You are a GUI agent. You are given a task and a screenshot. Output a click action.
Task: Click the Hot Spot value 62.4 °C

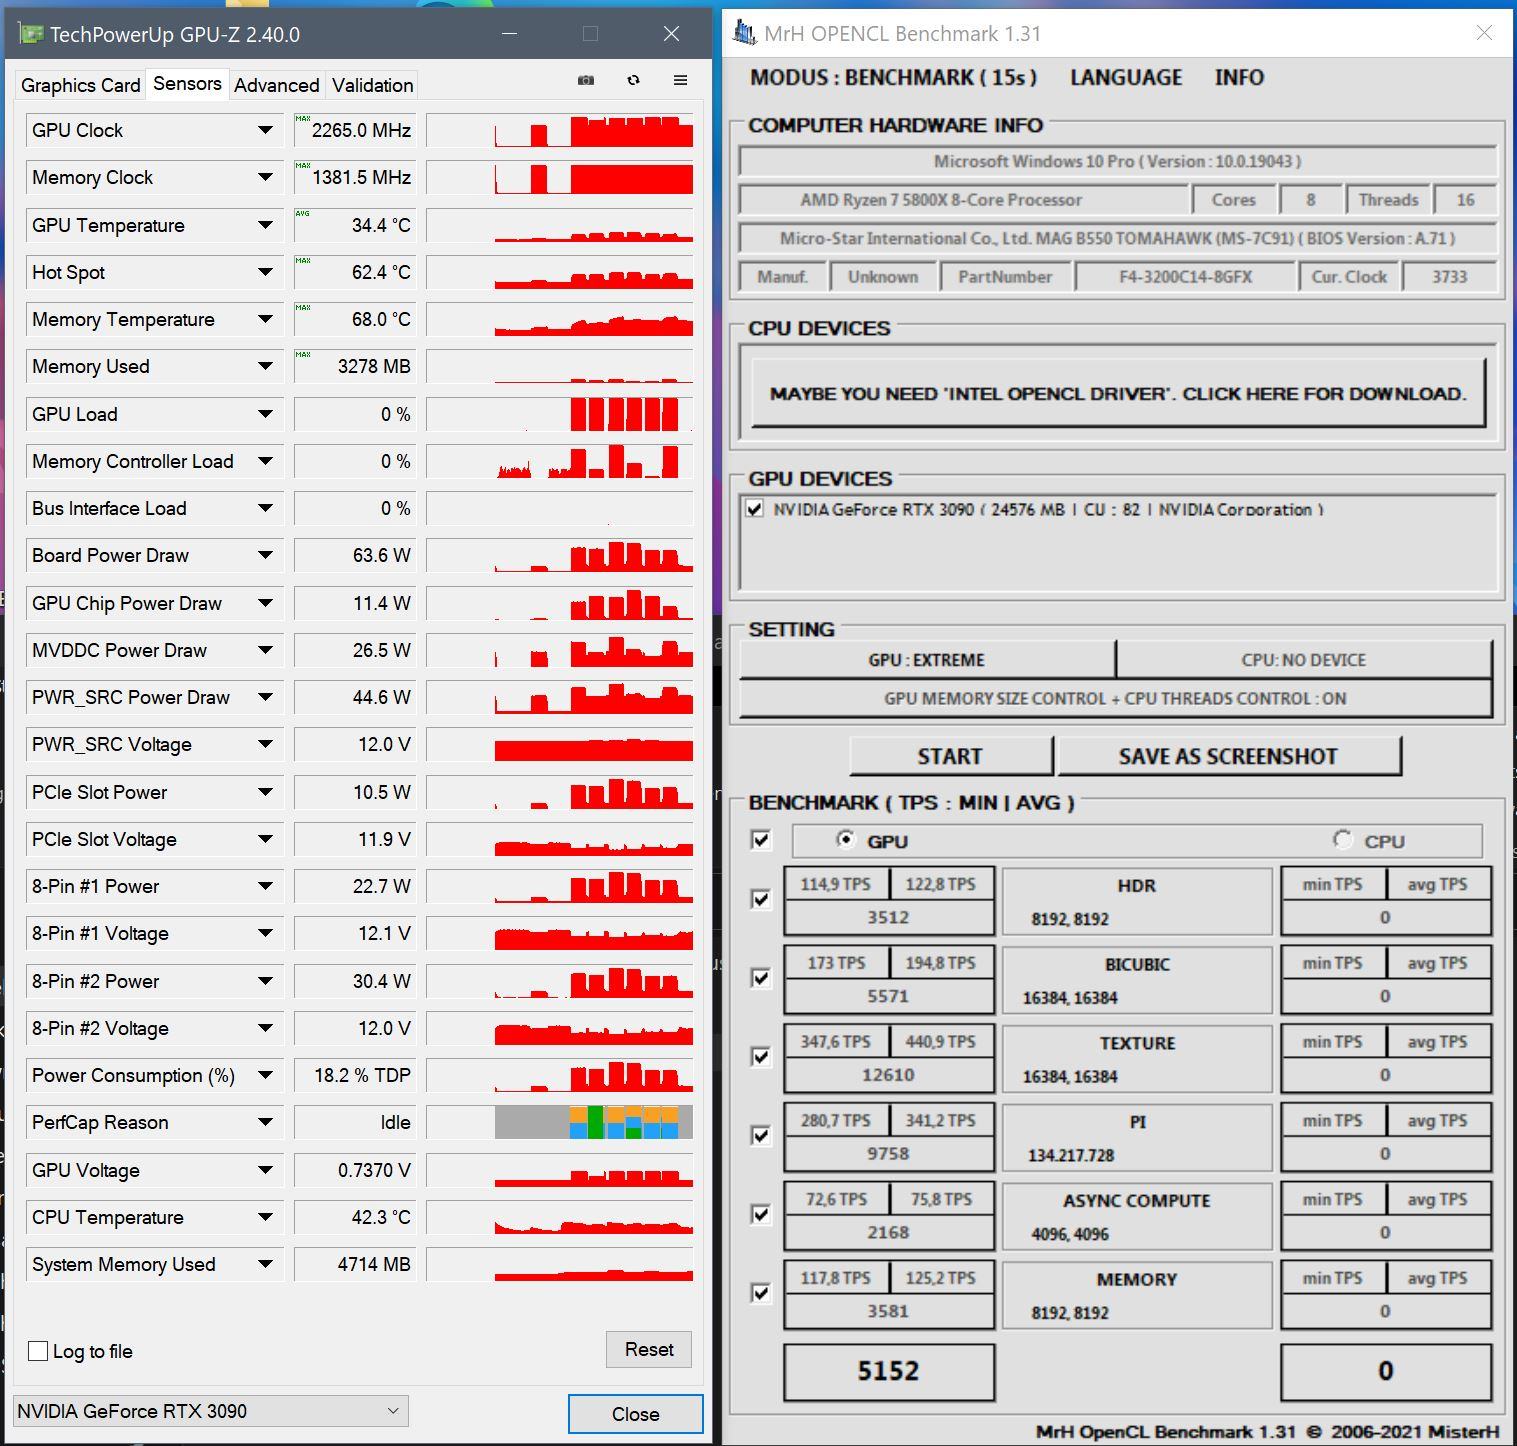tap(354, 272)
